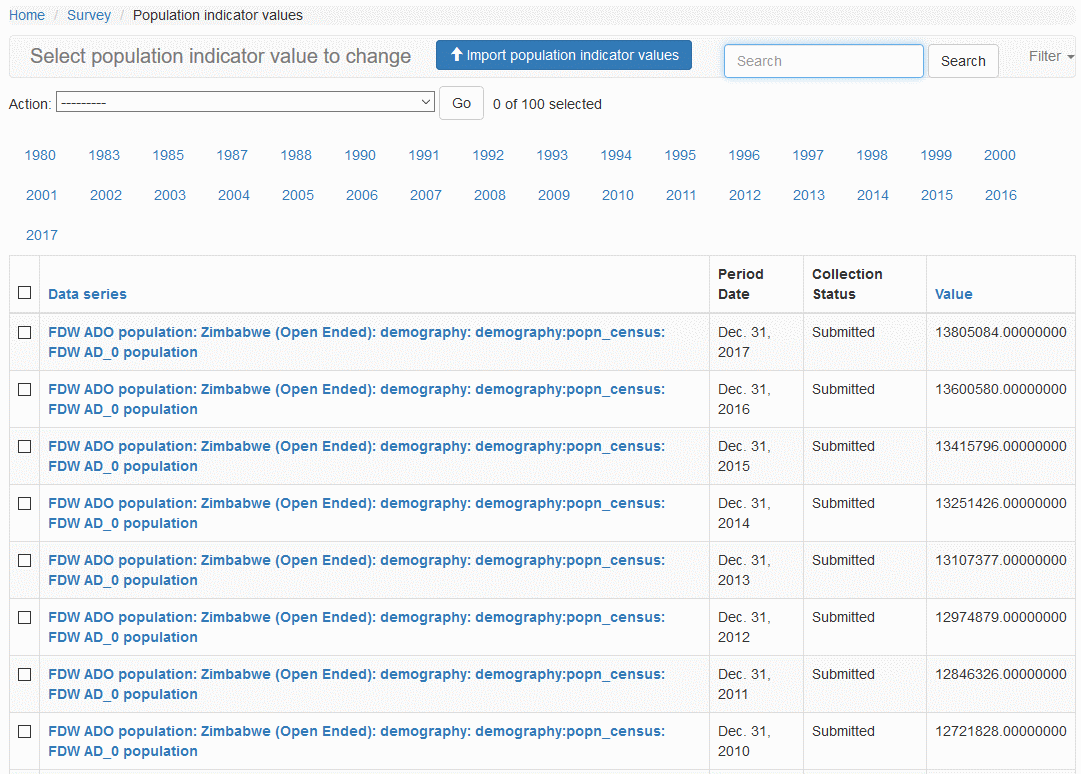Open the Survey breadcrumb link
Image resolution: width=1081 pixels, height=774 pixels.
coord(89,15)
